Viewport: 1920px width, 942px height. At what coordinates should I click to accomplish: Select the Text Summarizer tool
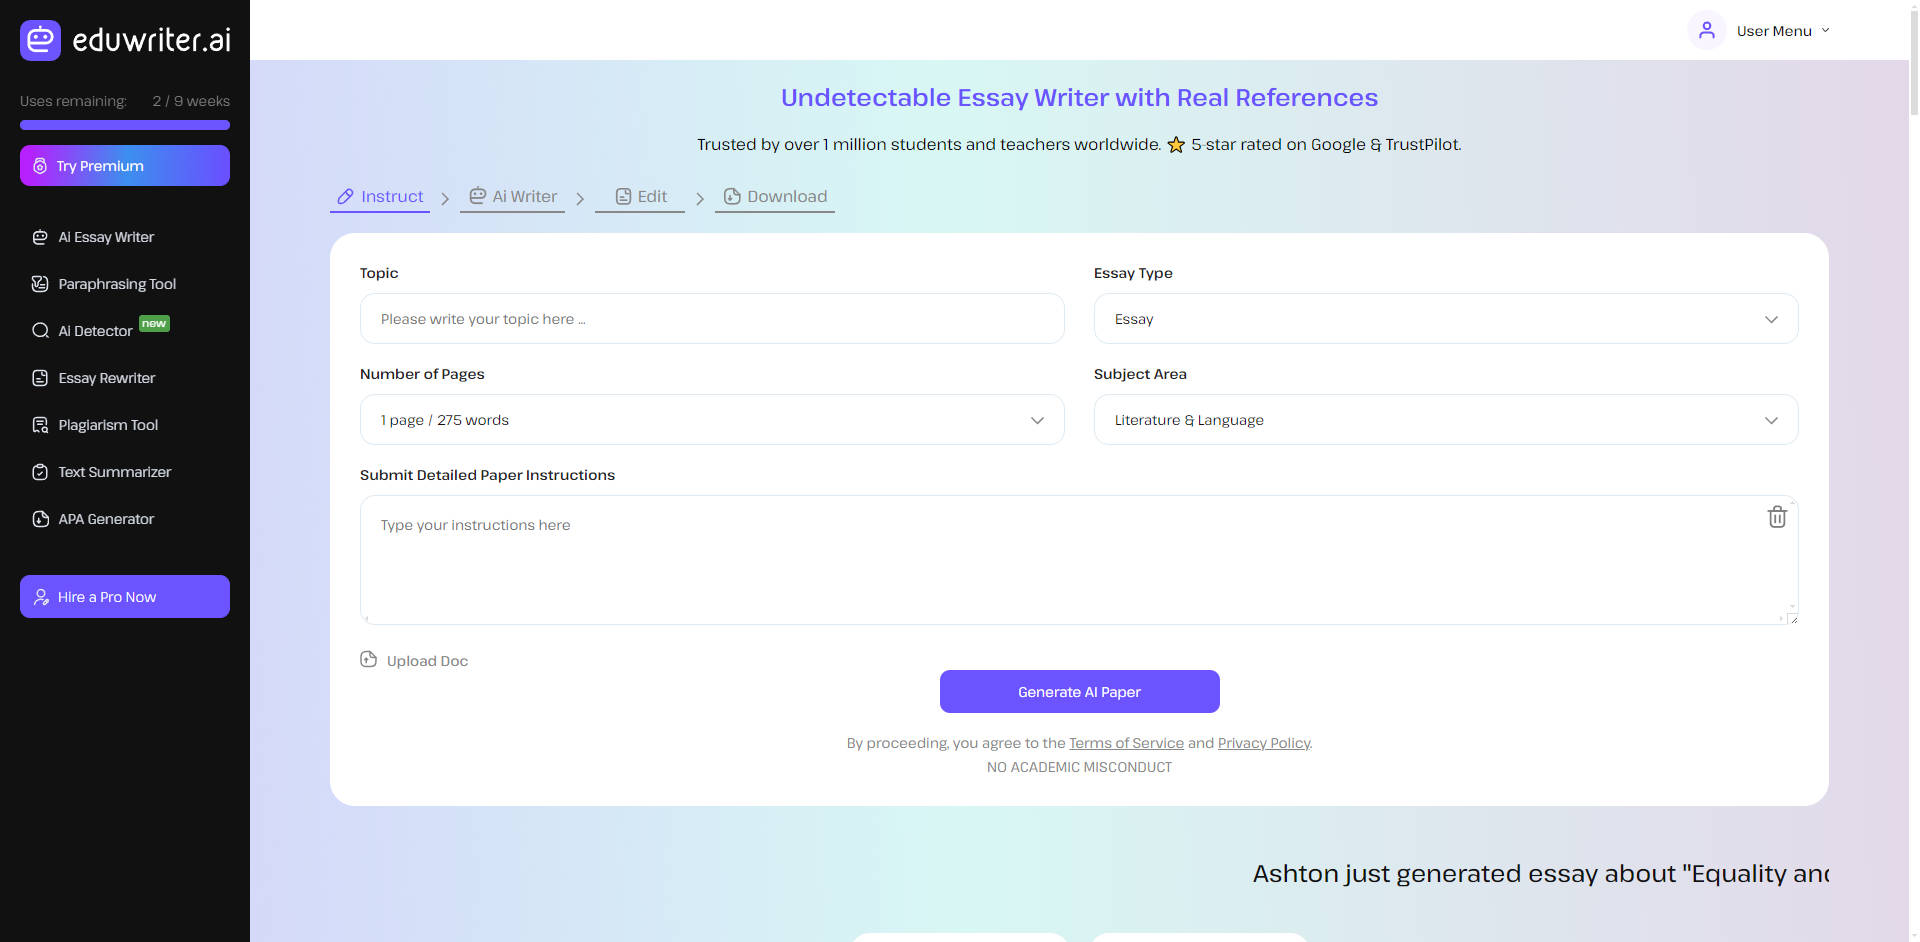(113, 471)
